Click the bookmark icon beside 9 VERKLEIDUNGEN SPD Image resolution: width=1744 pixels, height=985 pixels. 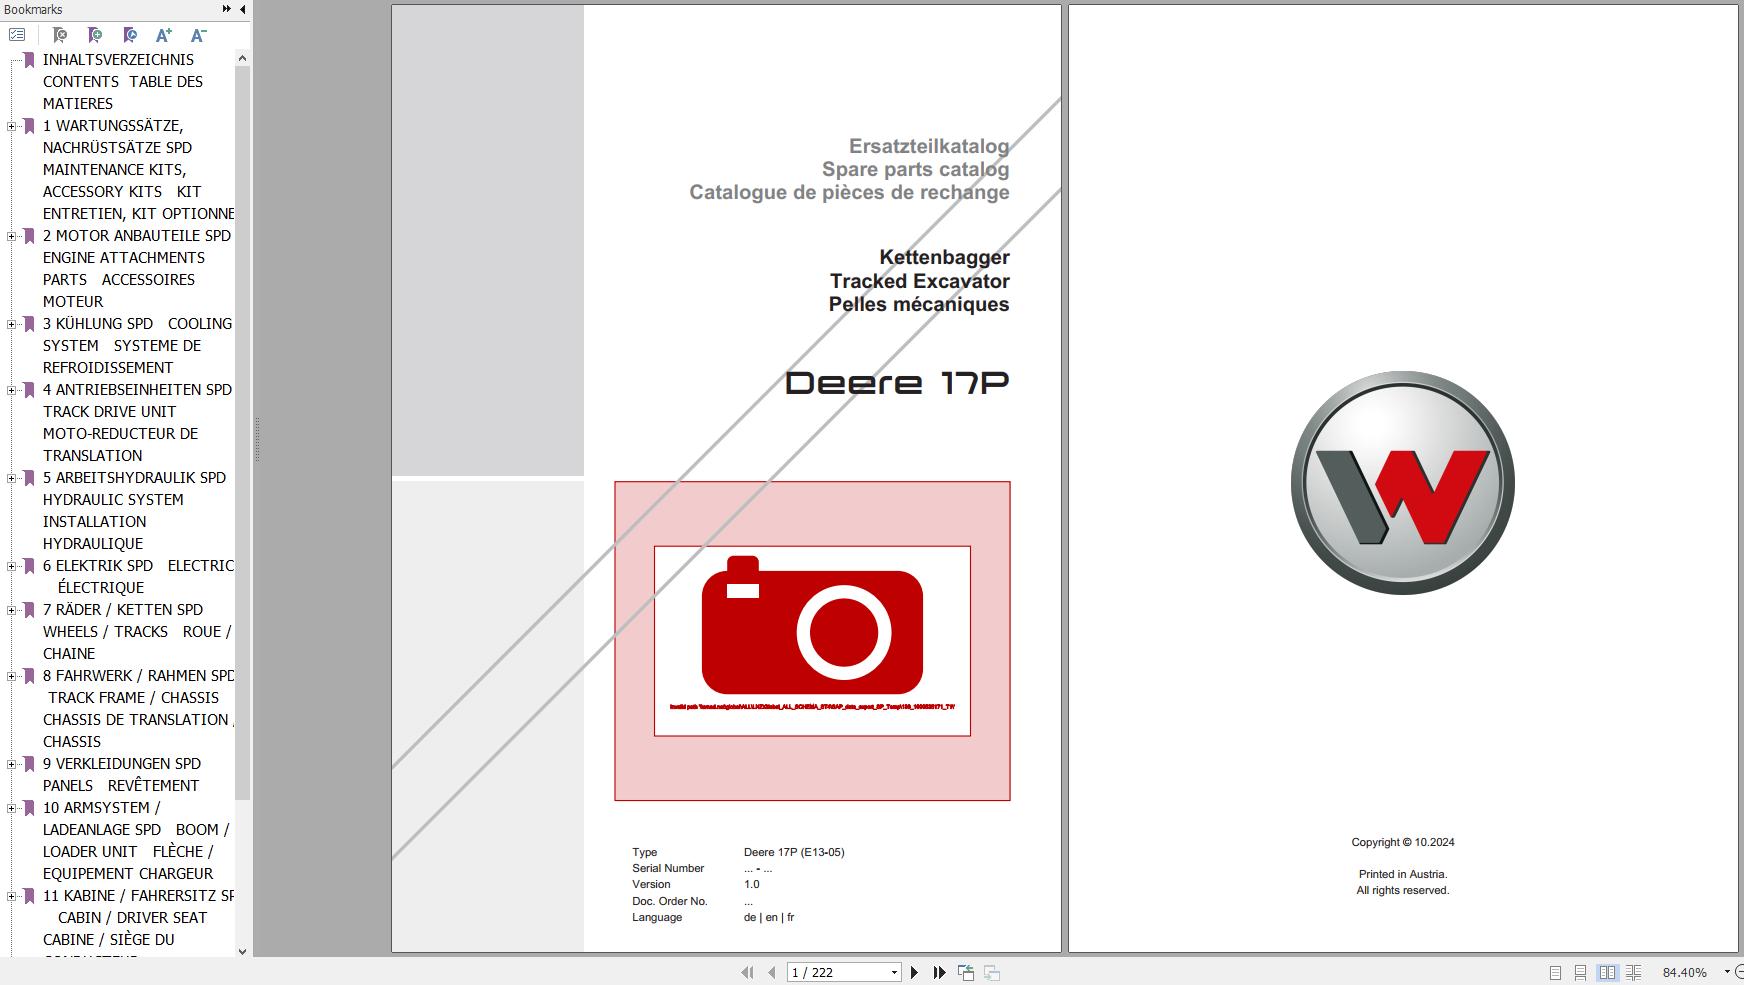(29, 764)
